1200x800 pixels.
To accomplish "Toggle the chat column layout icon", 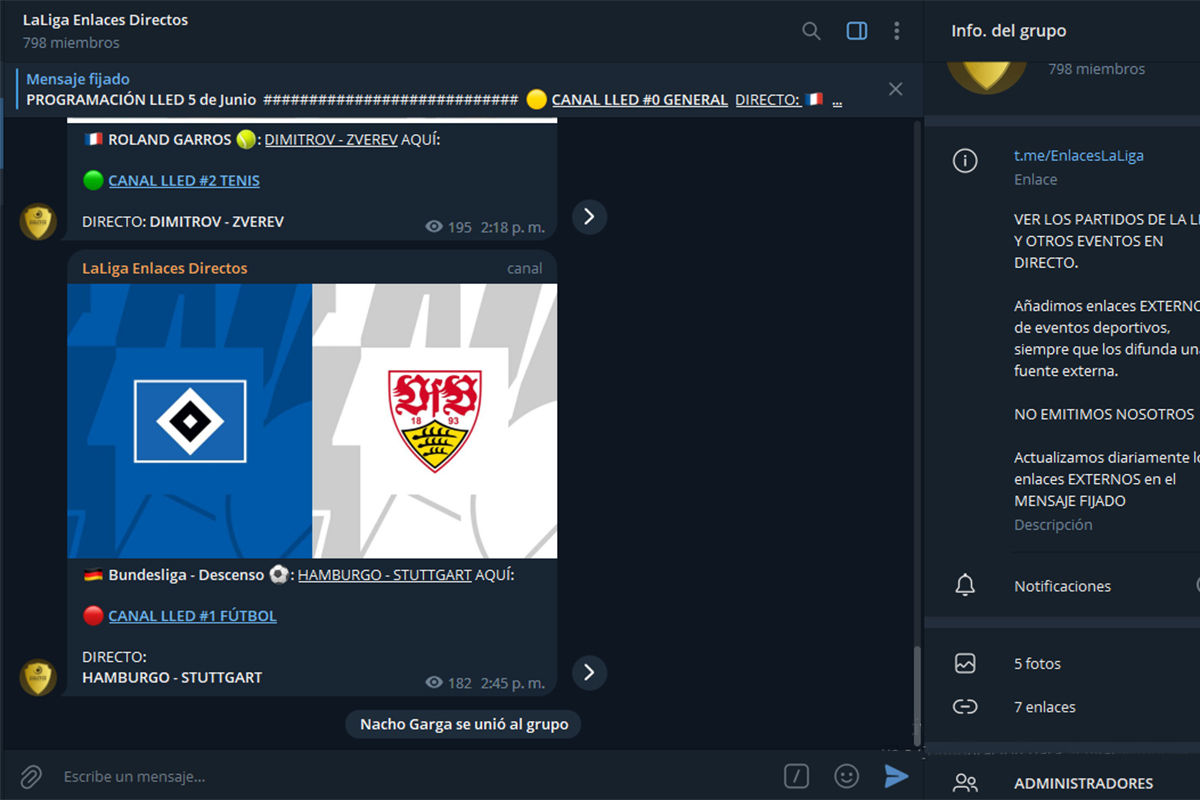I will click(x=856, y=31).
